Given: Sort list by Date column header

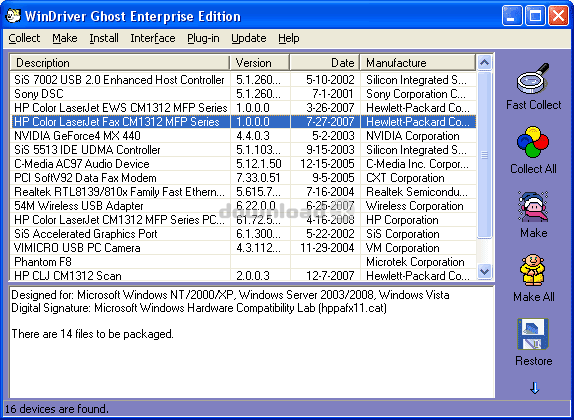Looking at the screenshot, I should click(x=325, y=63).
